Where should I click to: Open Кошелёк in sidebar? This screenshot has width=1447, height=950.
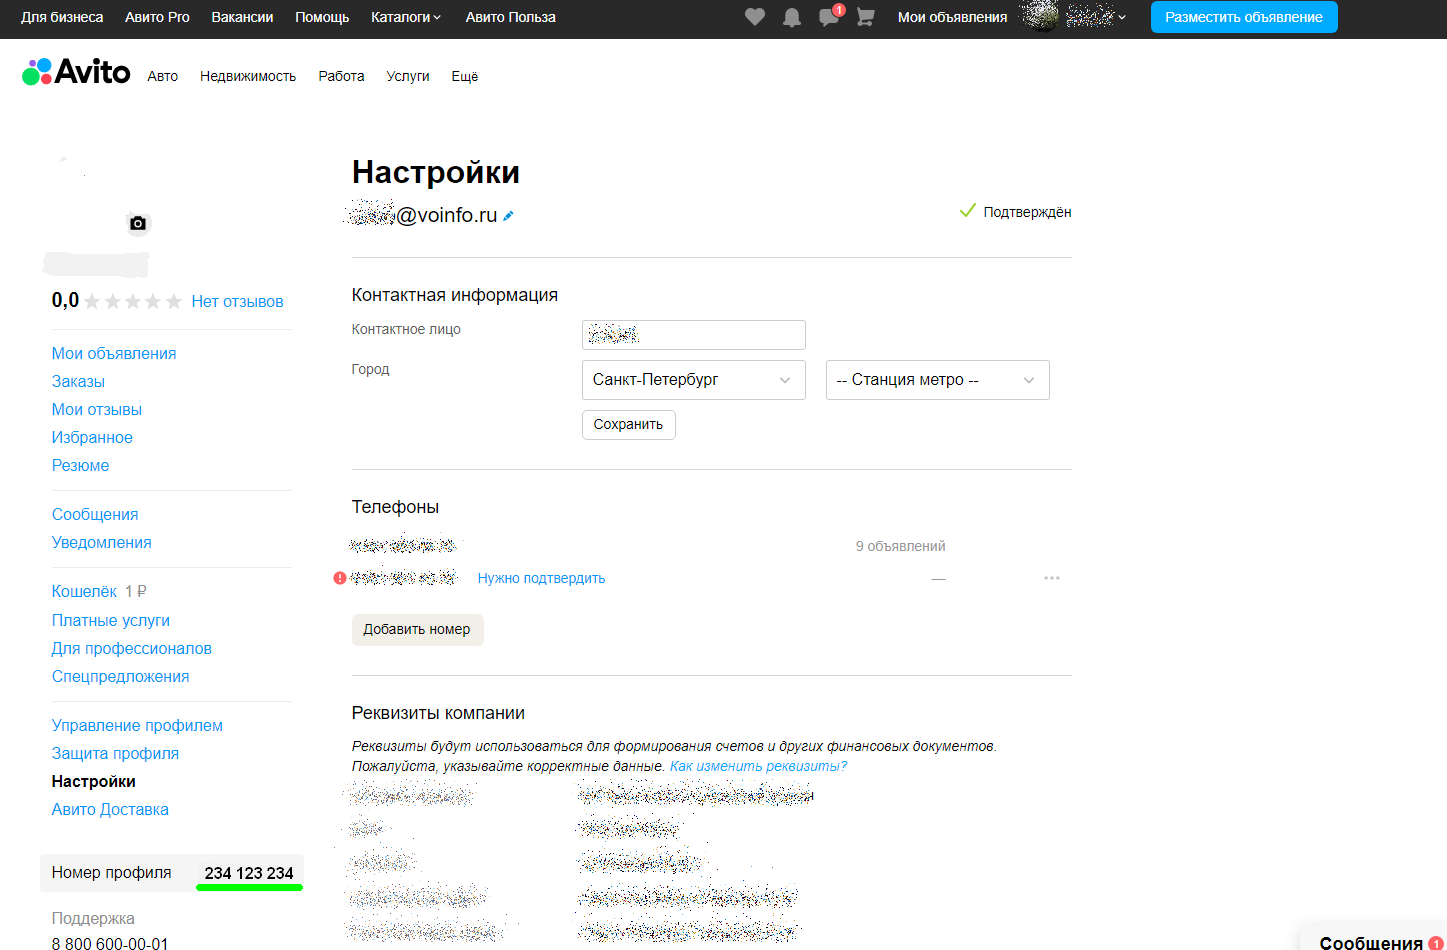click(85, 591)
